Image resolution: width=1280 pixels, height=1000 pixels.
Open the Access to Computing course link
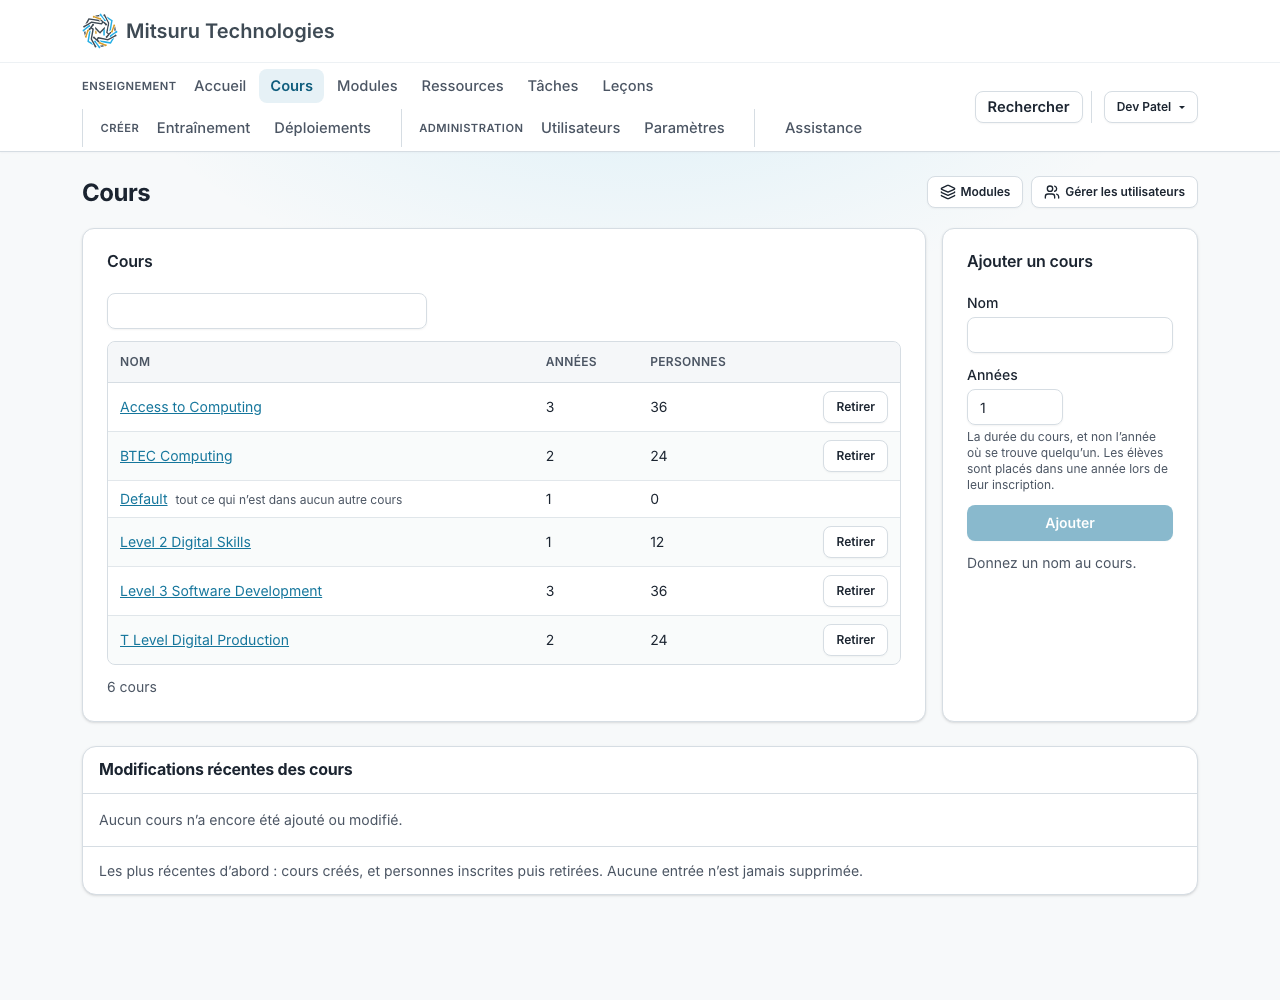pyautogui.click(x=191, y=407)
